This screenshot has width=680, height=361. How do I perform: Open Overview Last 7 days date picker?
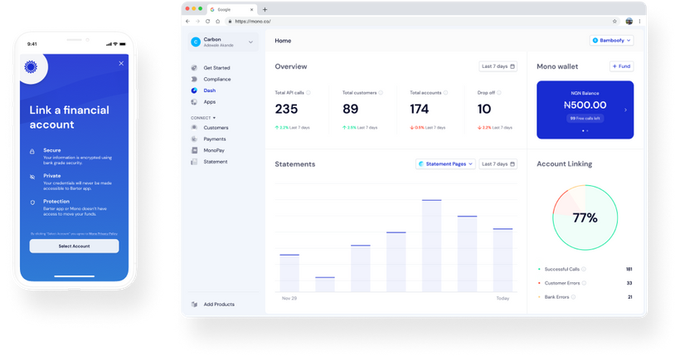(498, 66)
